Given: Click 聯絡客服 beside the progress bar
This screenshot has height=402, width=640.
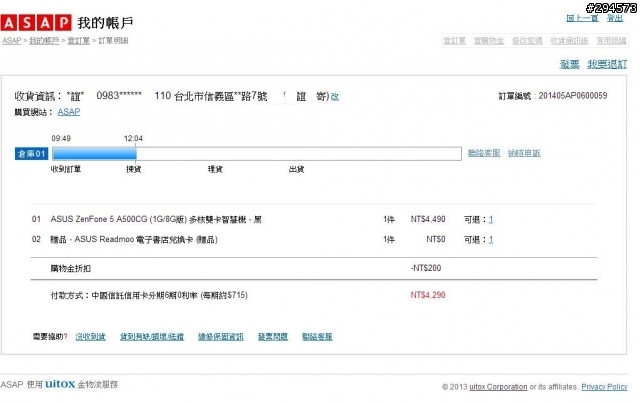Looking at the screenshot, I should tap(484, 153).
